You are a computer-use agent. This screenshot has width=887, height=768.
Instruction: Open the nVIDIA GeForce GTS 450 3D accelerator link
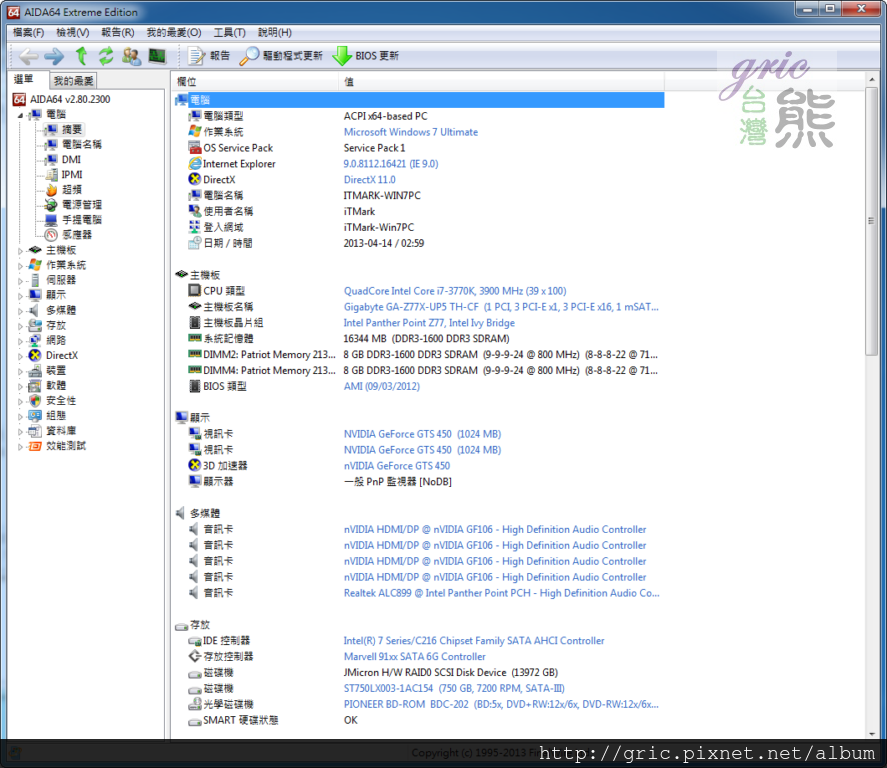coord(397,465)
